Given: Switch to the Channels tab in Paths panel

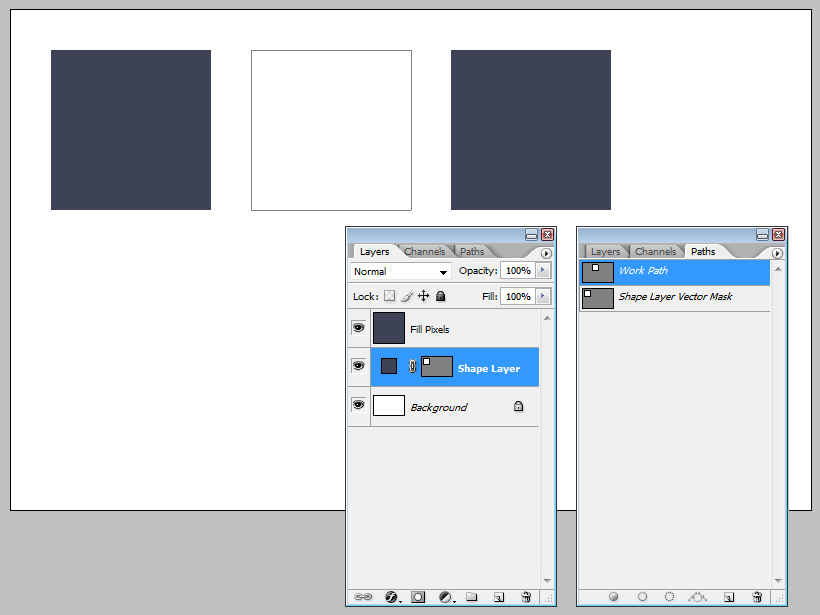Looking at the screenshot, I should [656, 252].
